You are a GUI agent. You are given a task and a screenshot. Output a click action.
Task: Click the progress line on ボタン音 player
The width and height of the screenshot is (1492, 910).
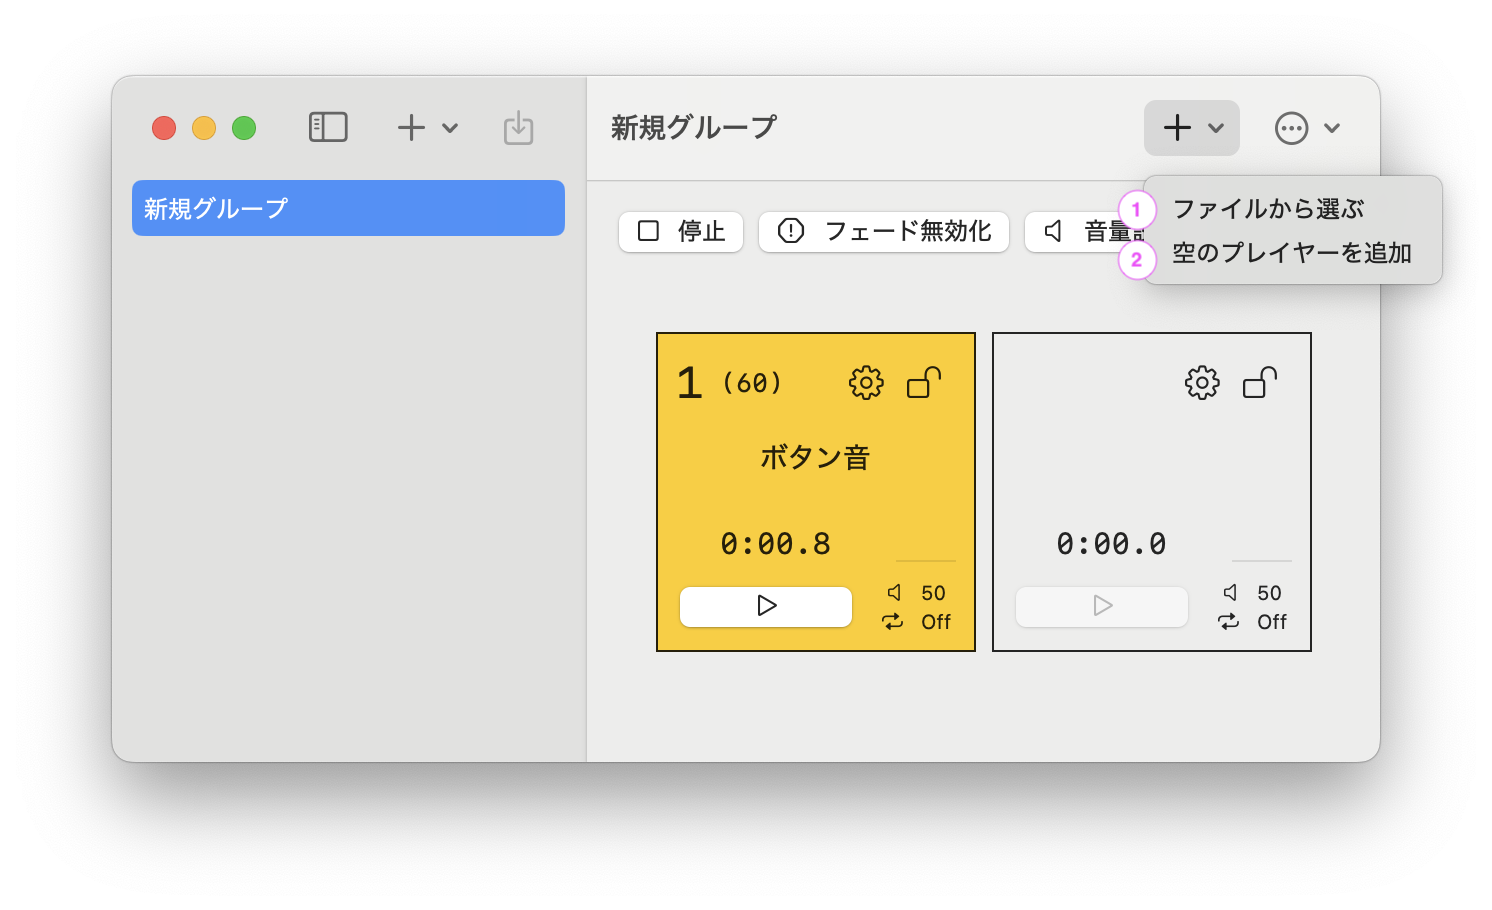pos(926,561)
